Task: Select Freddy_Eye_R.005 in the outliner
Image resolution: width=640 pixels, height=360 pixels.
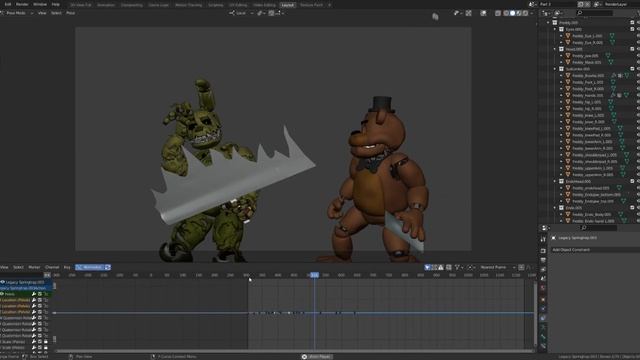Action: click(587, 42)
